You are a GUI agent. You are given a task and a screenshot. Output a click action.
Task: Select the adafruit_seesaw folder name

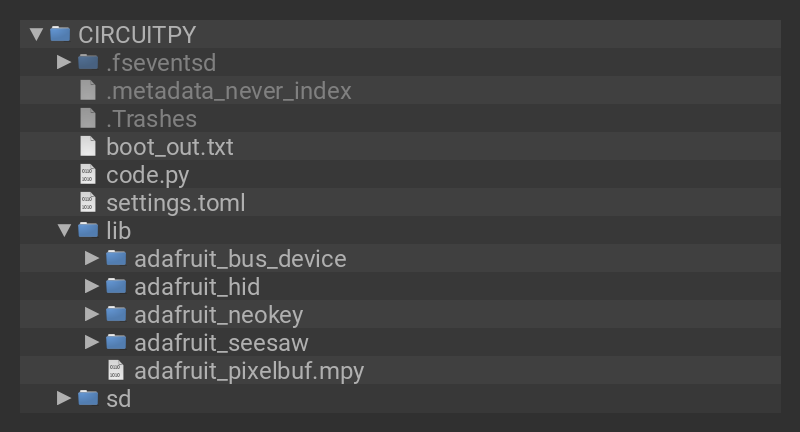[x=221, y=343]
